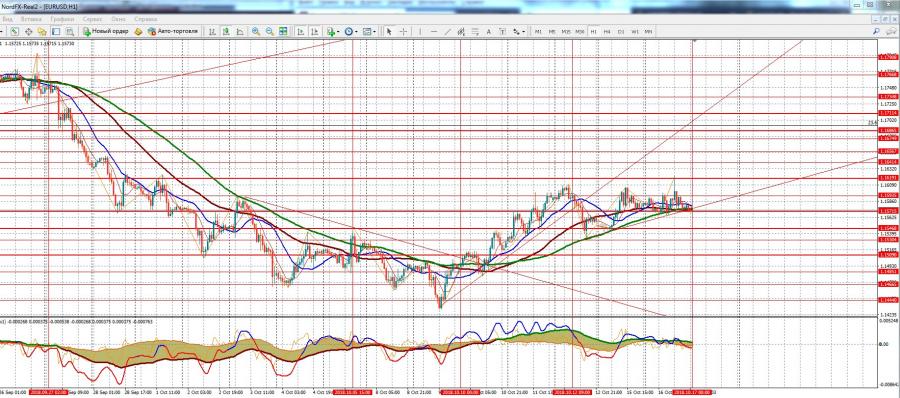Select the text label tool A
Screen dimensions: 900x398
point(488,32)
